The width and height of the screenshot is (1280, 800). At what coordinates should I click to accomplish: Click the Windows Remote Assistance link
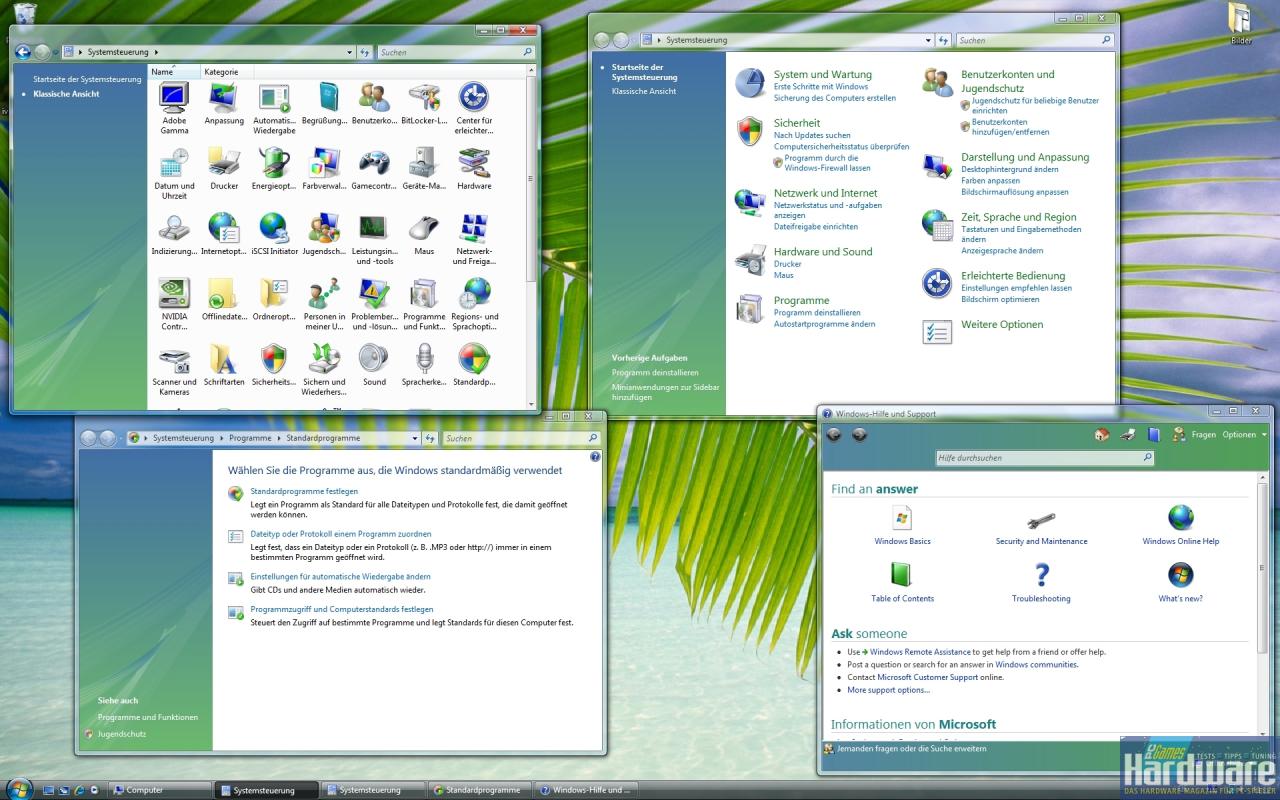tap(920, 652)
